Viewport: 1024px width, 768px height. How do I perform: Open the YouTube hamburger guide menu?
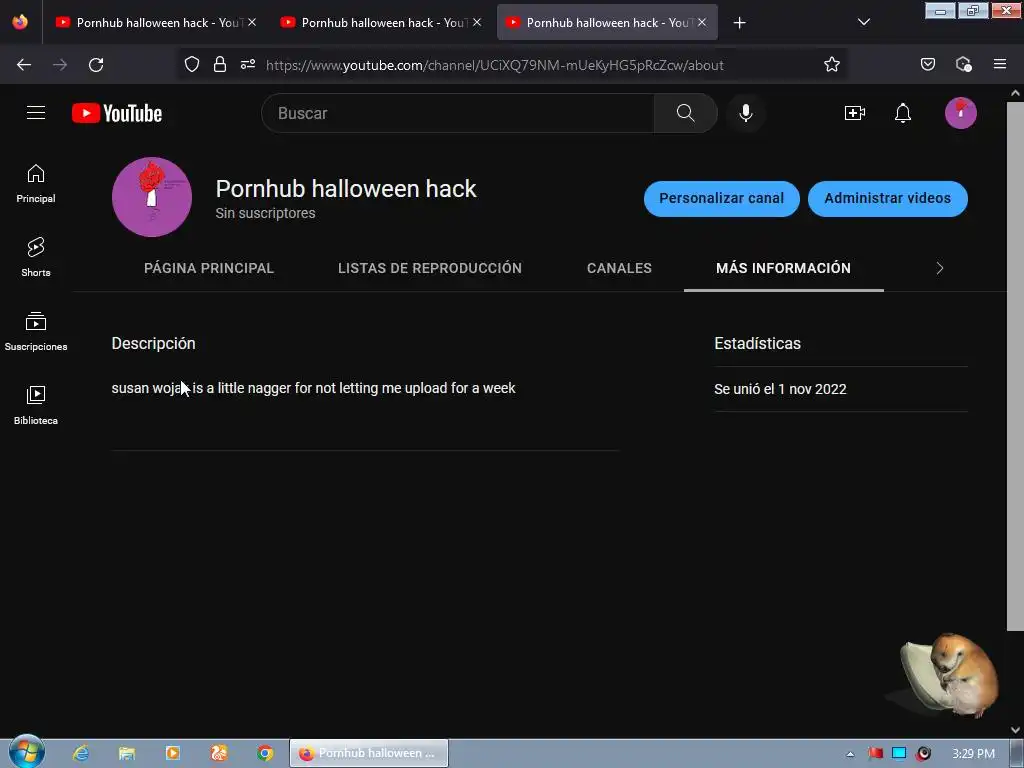click(x=36, y=113)
